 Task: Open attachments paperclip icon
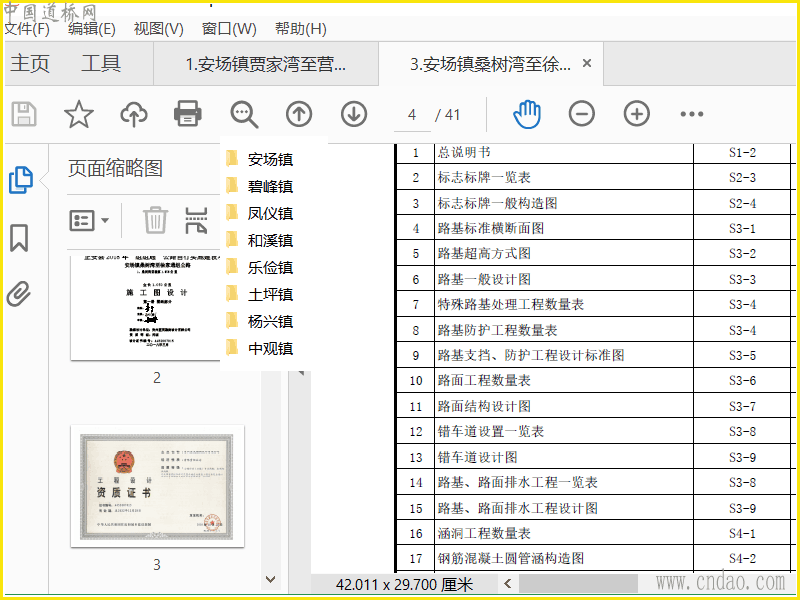[19, 294]
